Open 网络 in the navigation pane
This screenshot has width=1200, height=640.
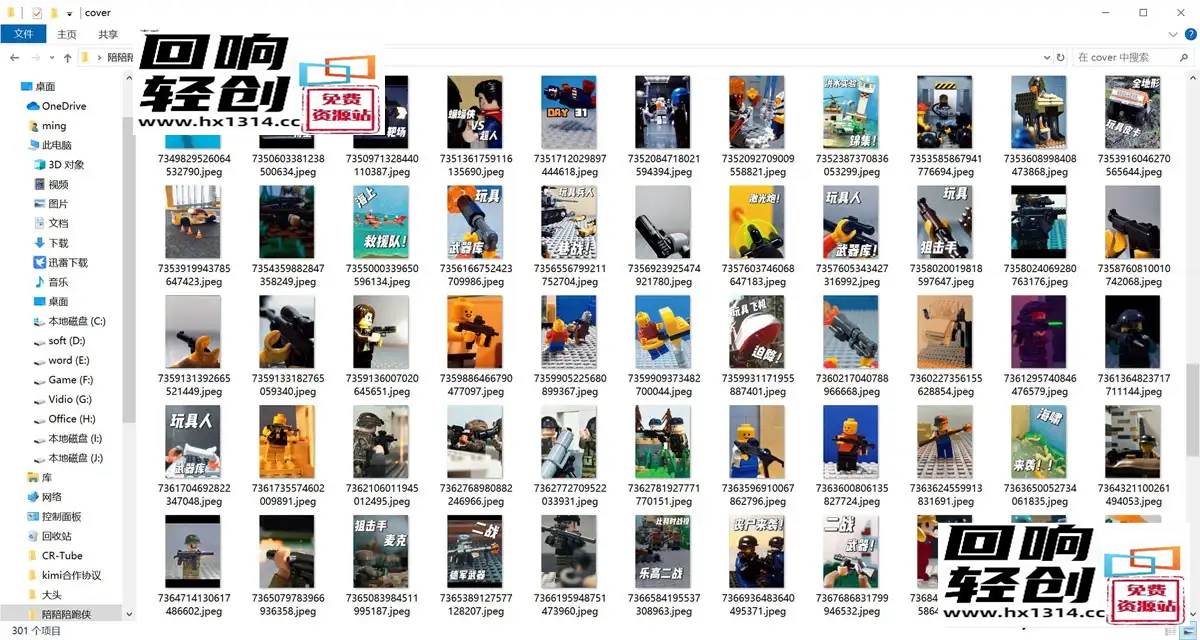coord(52,497)
